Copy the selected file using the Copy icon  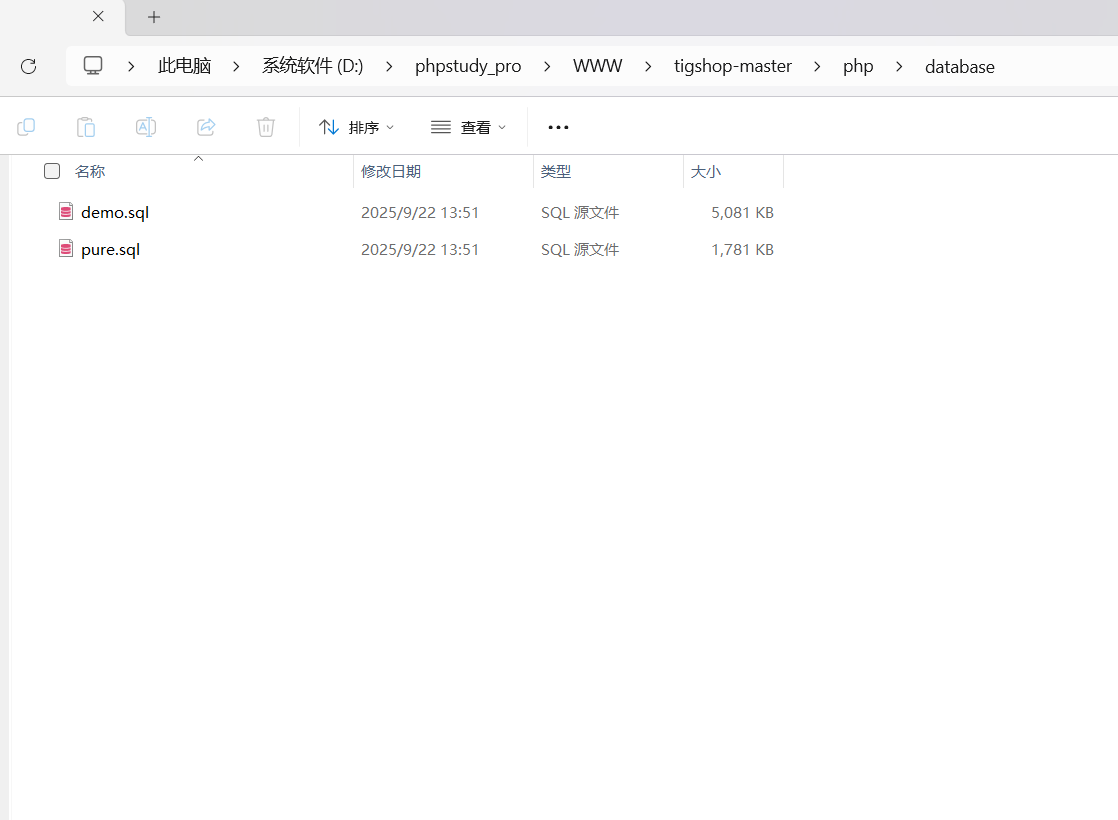pos(26,127)
